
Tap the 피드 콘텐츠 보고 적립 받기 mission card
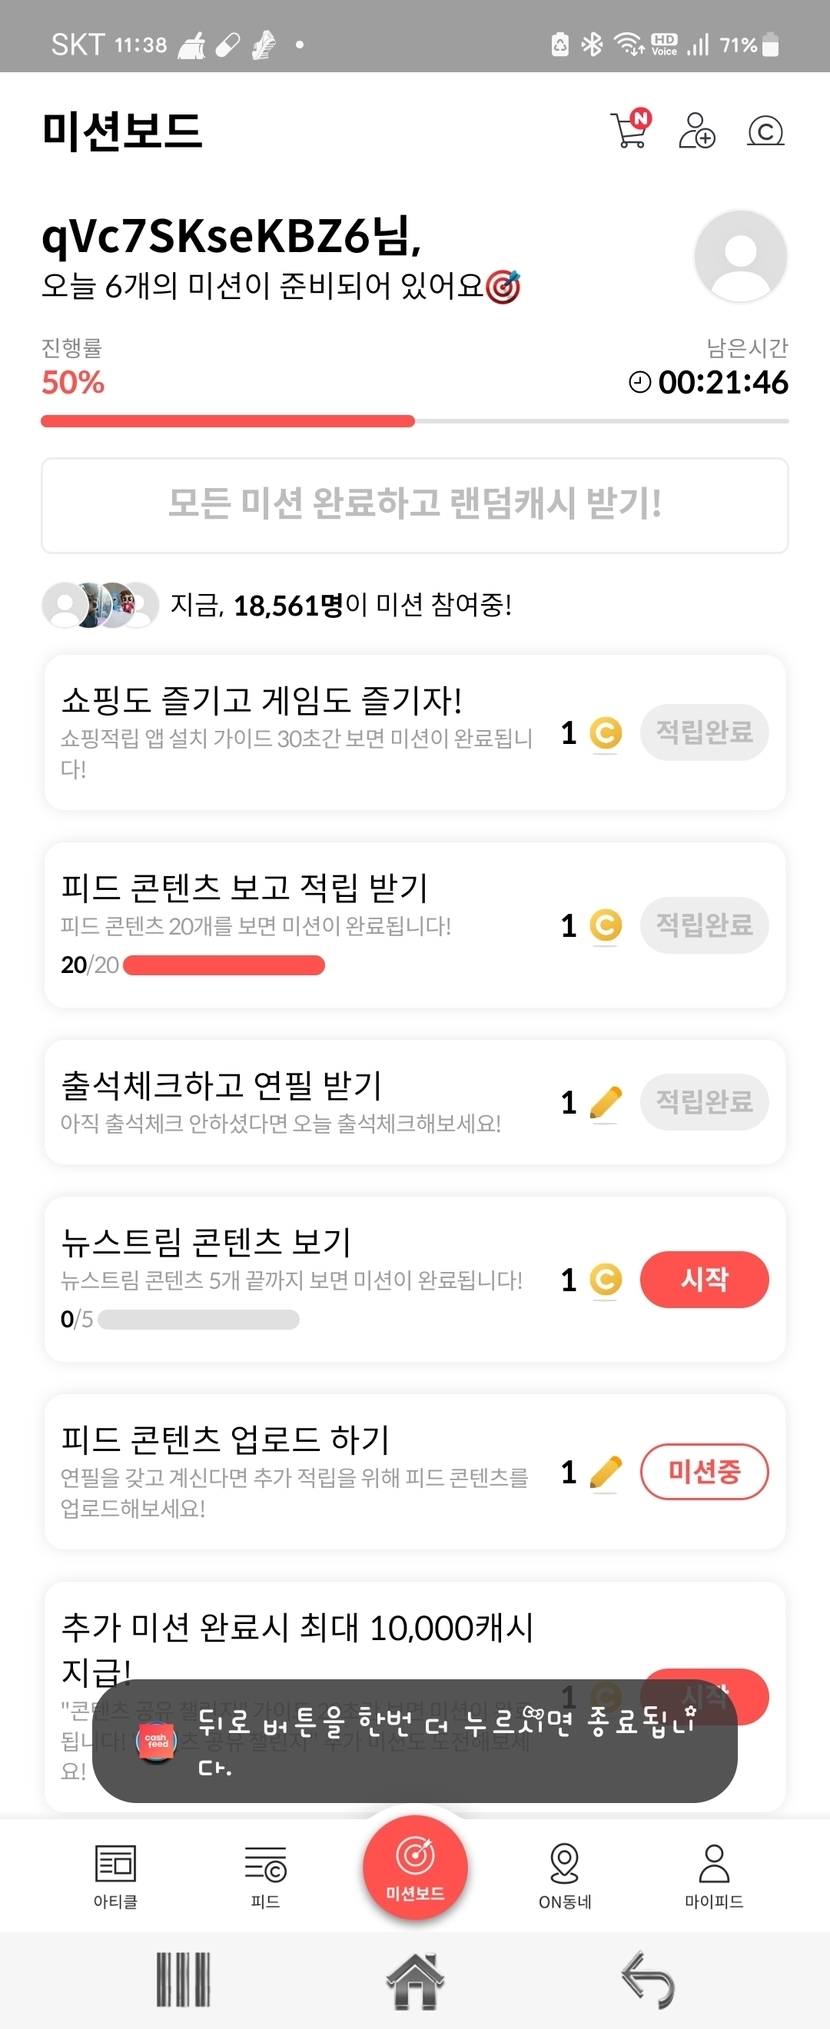(300, 924)
